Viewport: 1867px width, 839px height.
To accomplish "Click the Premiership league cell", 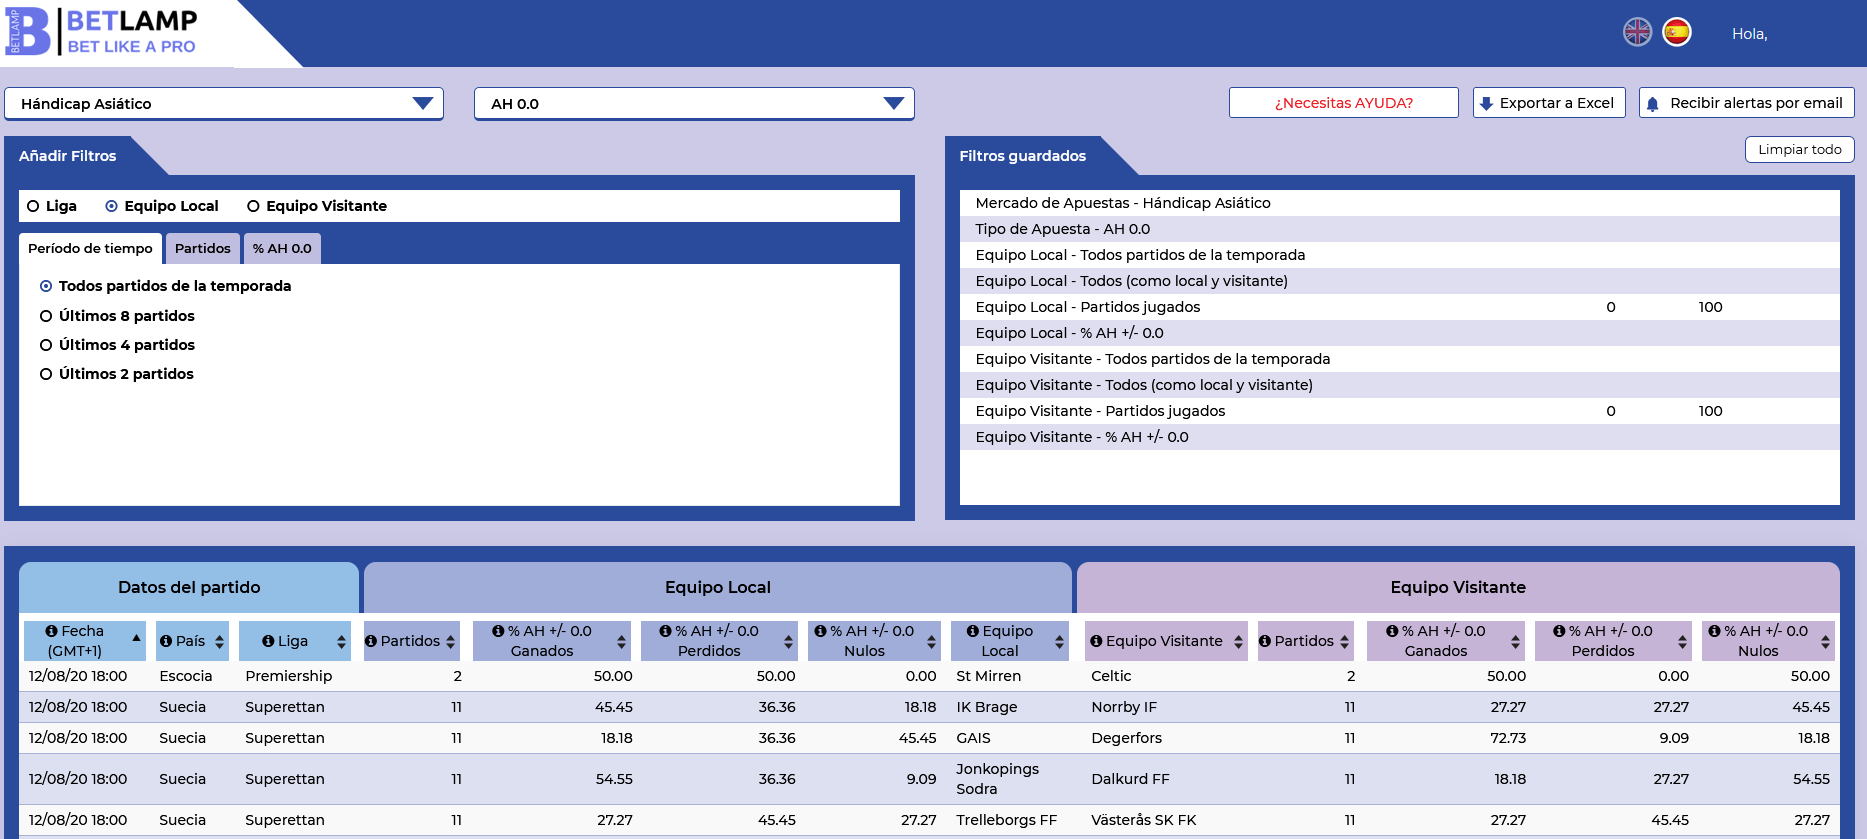I will 289,676.
